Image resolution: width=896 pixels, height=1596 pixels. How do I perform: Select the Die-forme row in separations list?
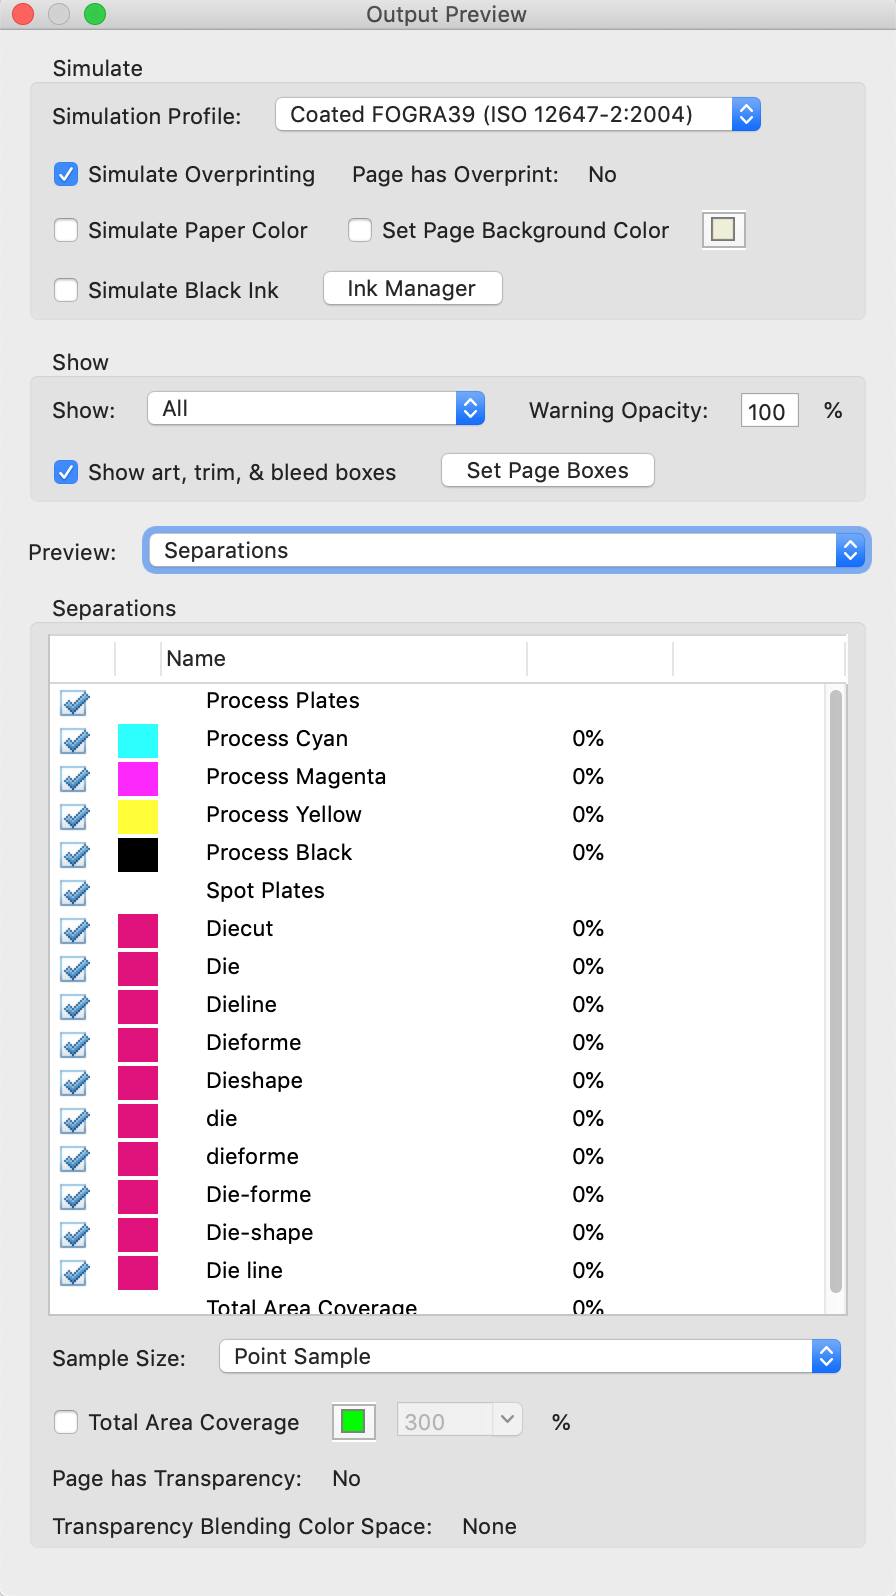tap(258, 1194)
